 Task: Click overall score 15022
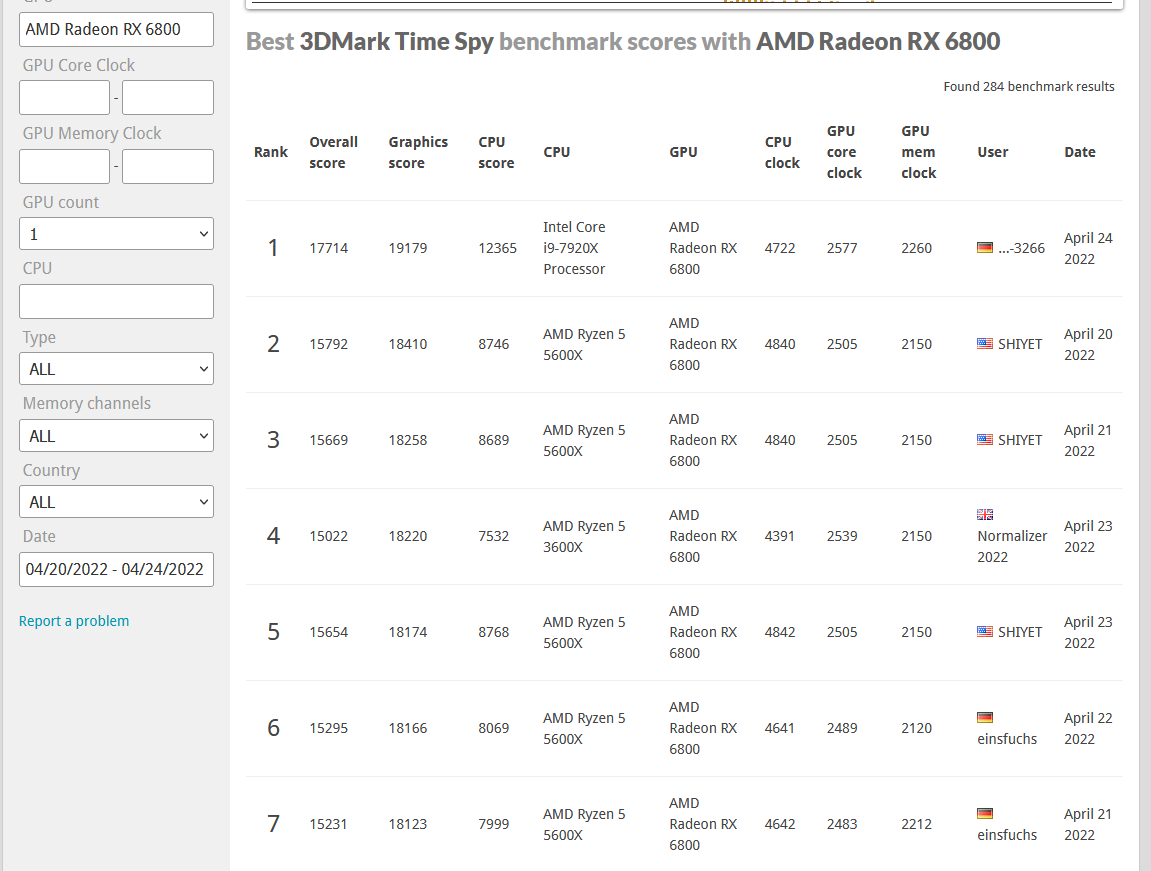[x=328, y=536]
